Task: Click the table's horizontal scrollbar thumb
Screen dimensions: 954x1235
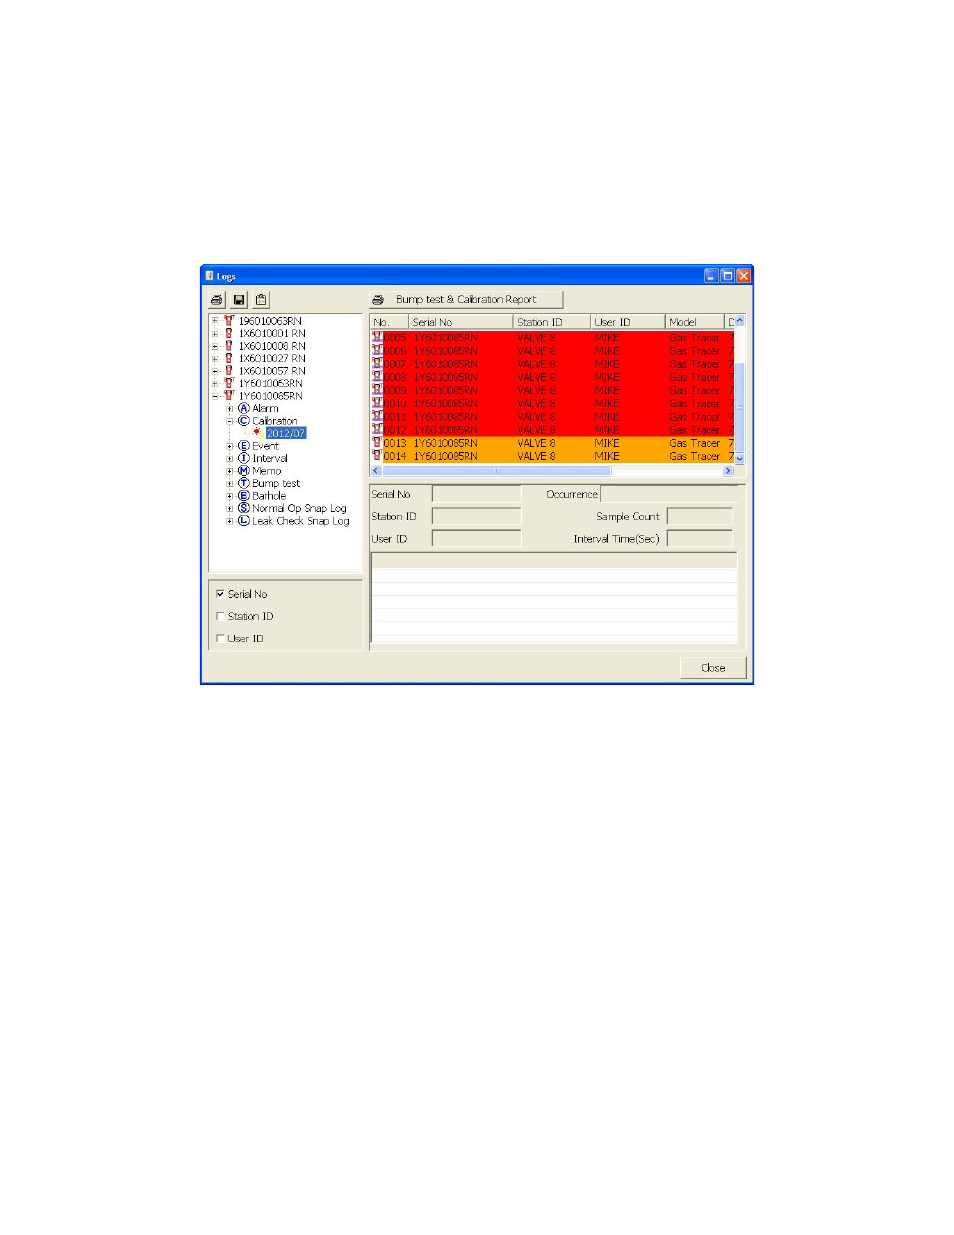Action: point(496,471)
